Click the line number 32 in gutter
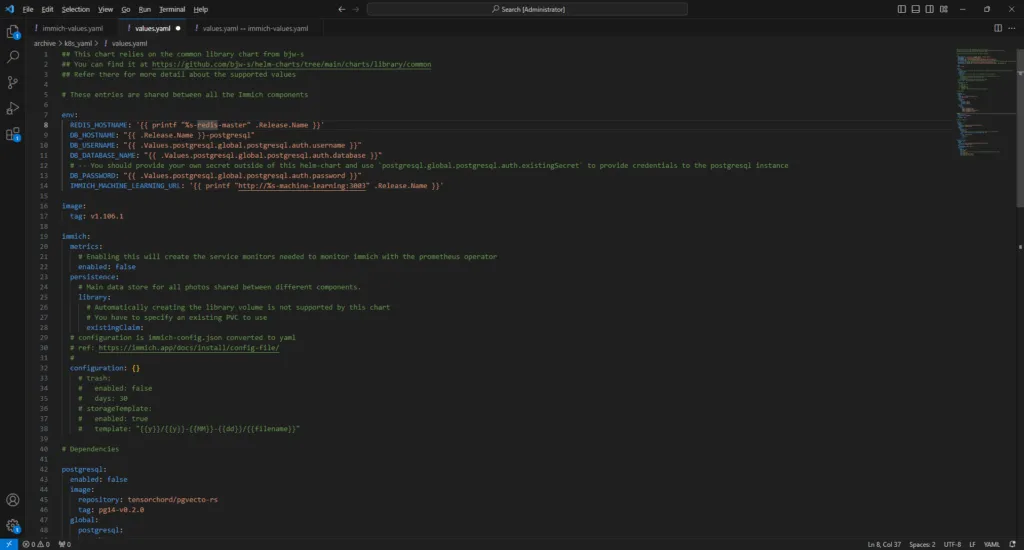The width and height of the screenshot is (1024, 550). click(x=44, y=368)
